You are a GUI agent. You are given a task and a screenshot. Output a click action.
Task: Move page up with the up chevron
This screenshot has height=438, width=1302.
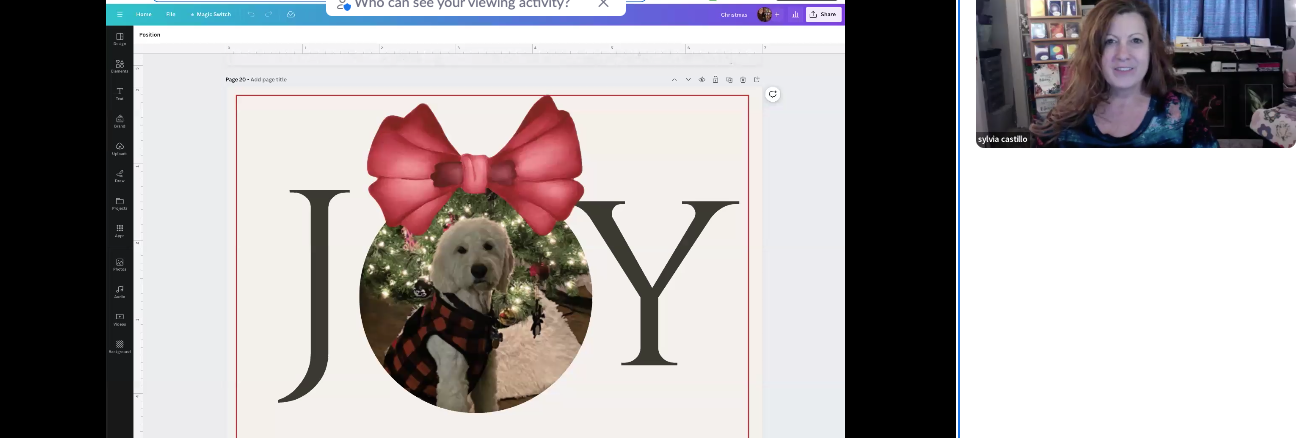[x=674, y=79]
